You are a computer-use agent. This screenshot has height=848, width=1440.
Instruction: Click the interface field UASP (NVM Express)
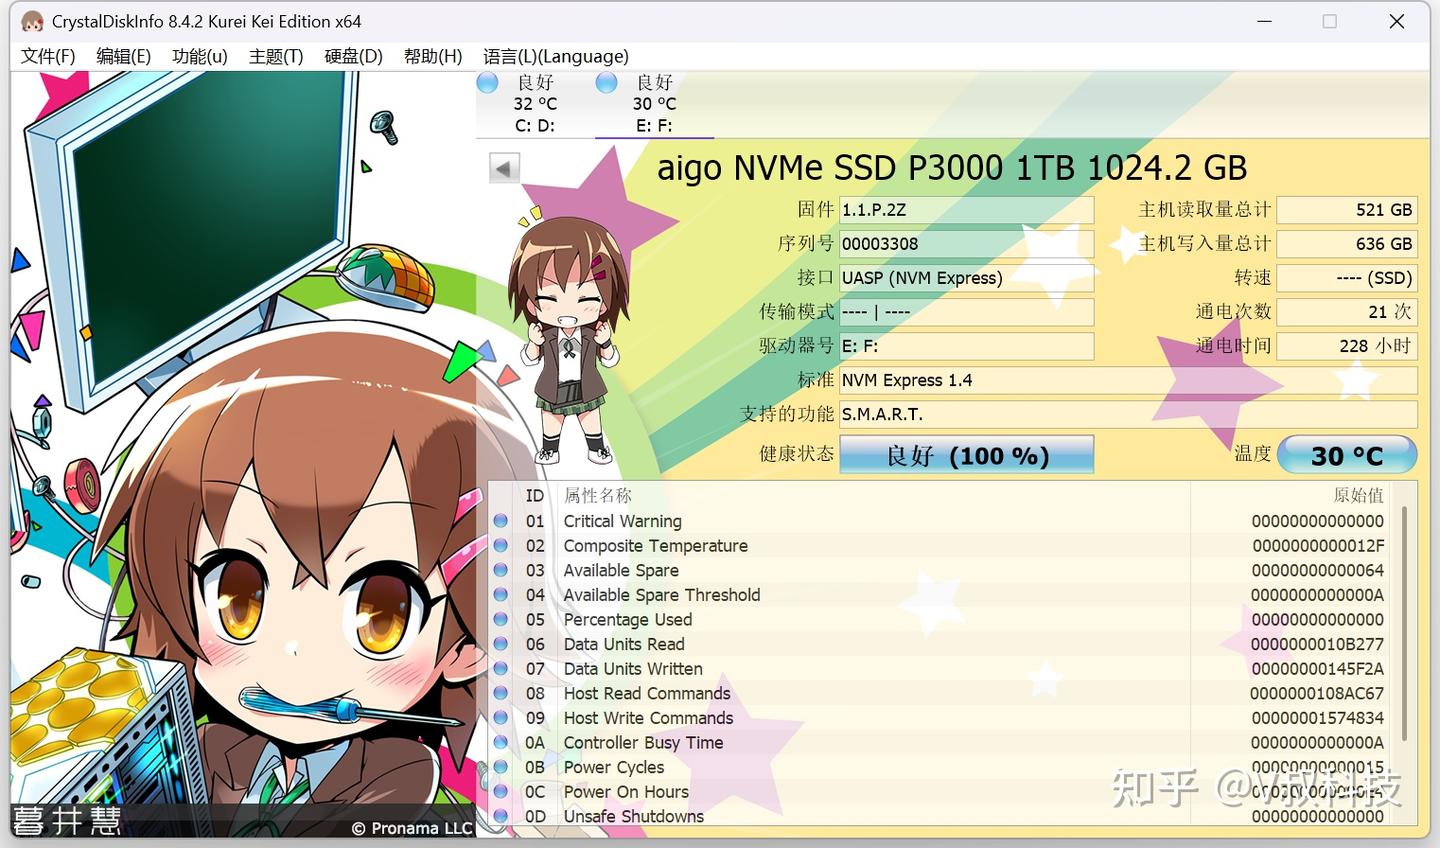[x=967, y=278]
